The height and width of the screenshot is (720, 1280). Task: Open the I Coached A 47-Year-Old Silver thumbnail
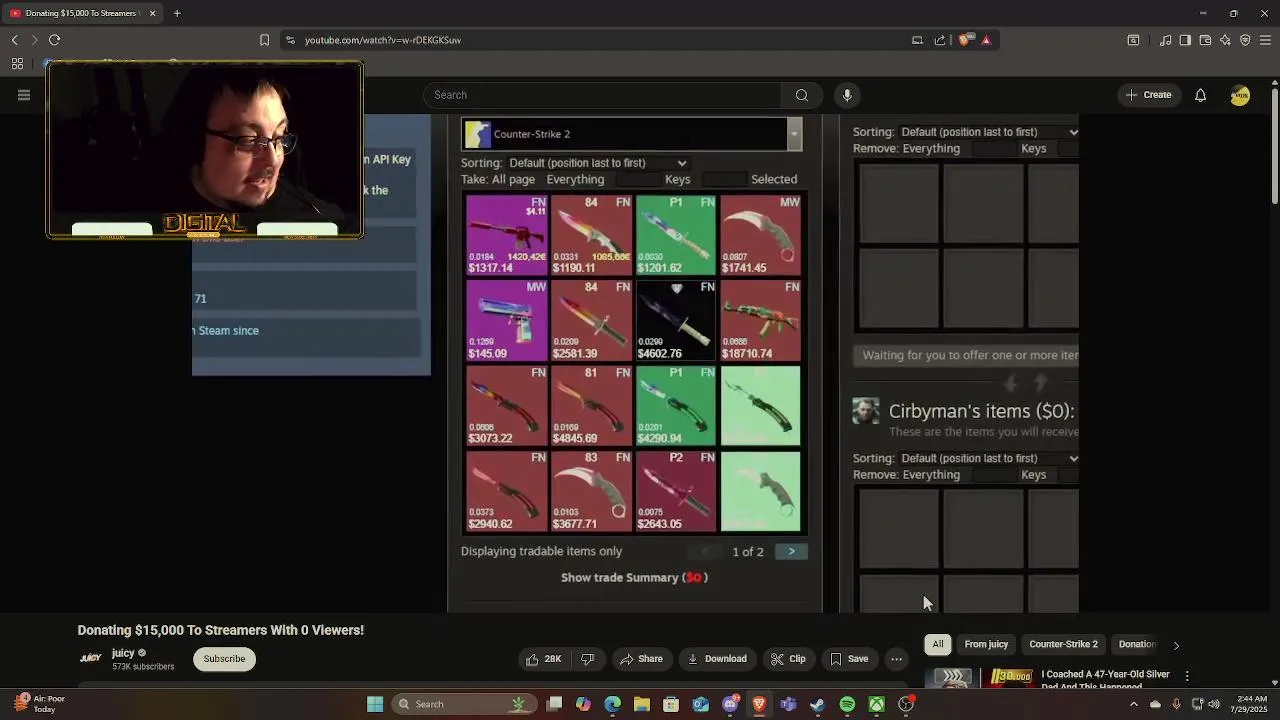(x=979, y=677)
